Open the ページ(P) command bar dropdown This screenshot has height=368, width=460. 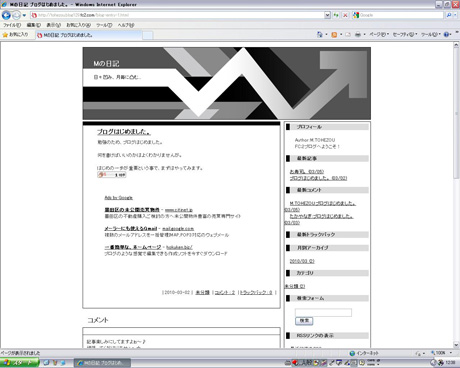tap(379, 35)
